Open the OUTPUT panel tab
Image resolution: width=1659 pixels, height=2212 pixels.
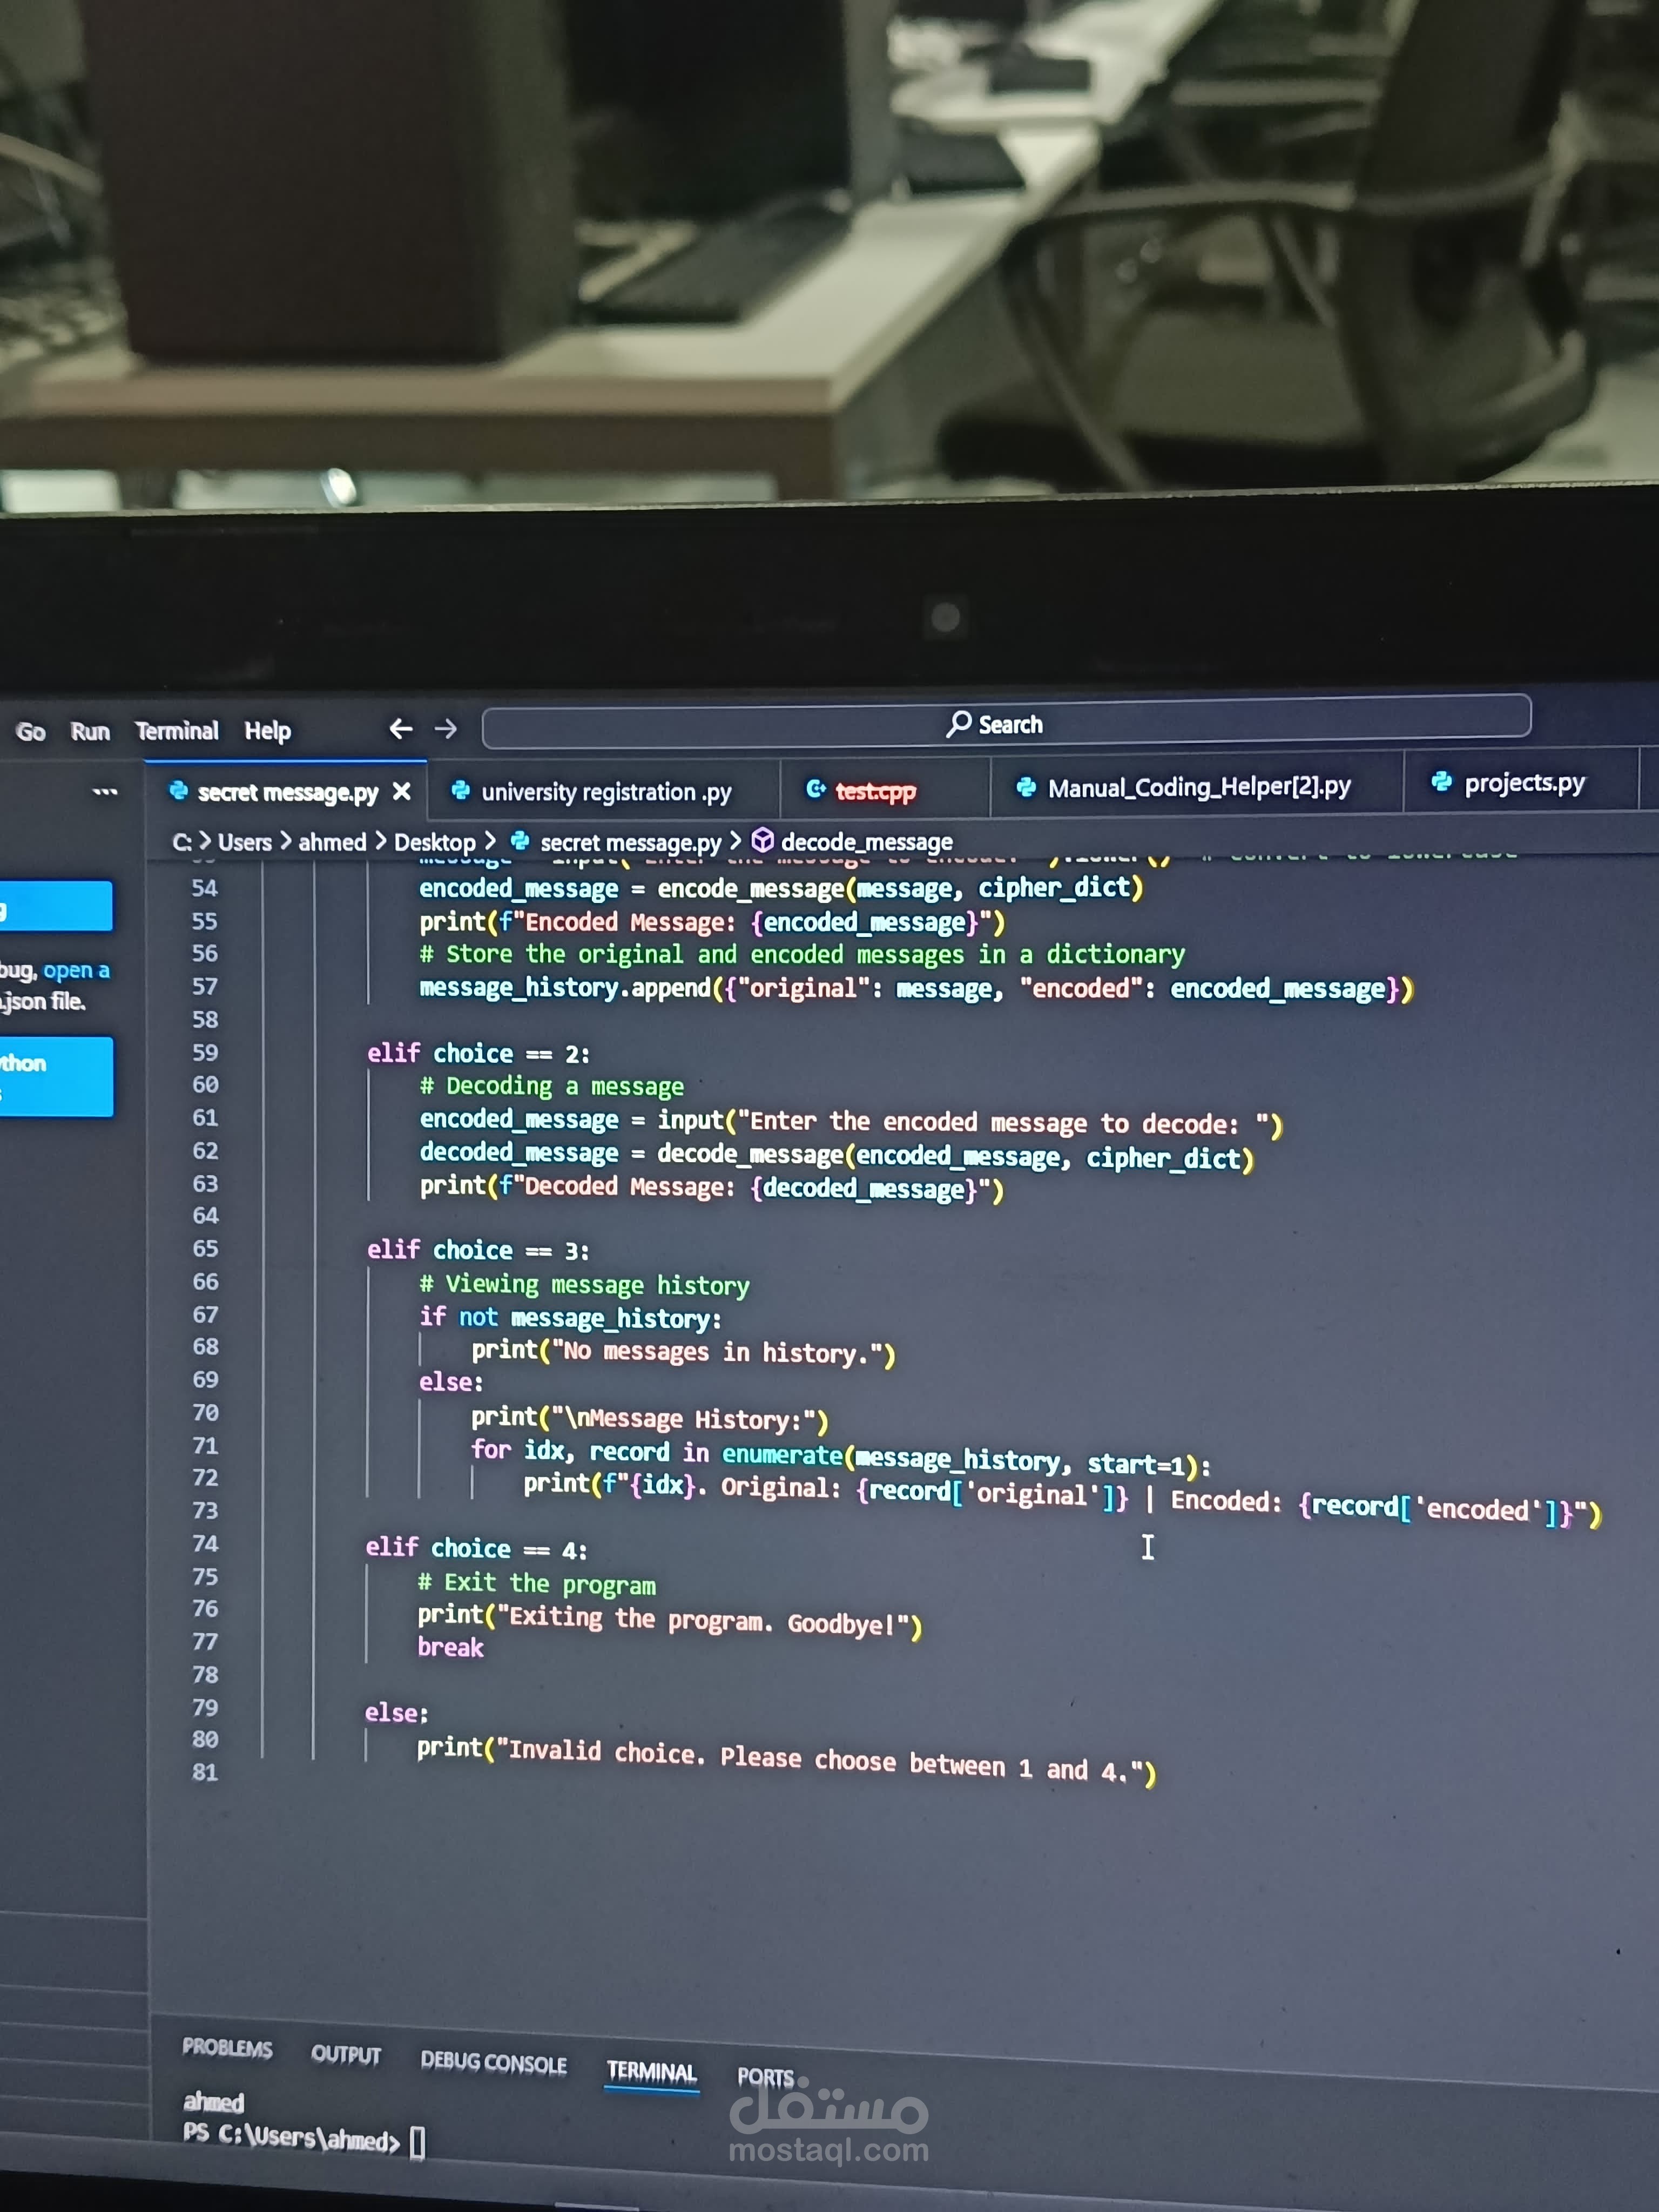(x=346, y=2054)
